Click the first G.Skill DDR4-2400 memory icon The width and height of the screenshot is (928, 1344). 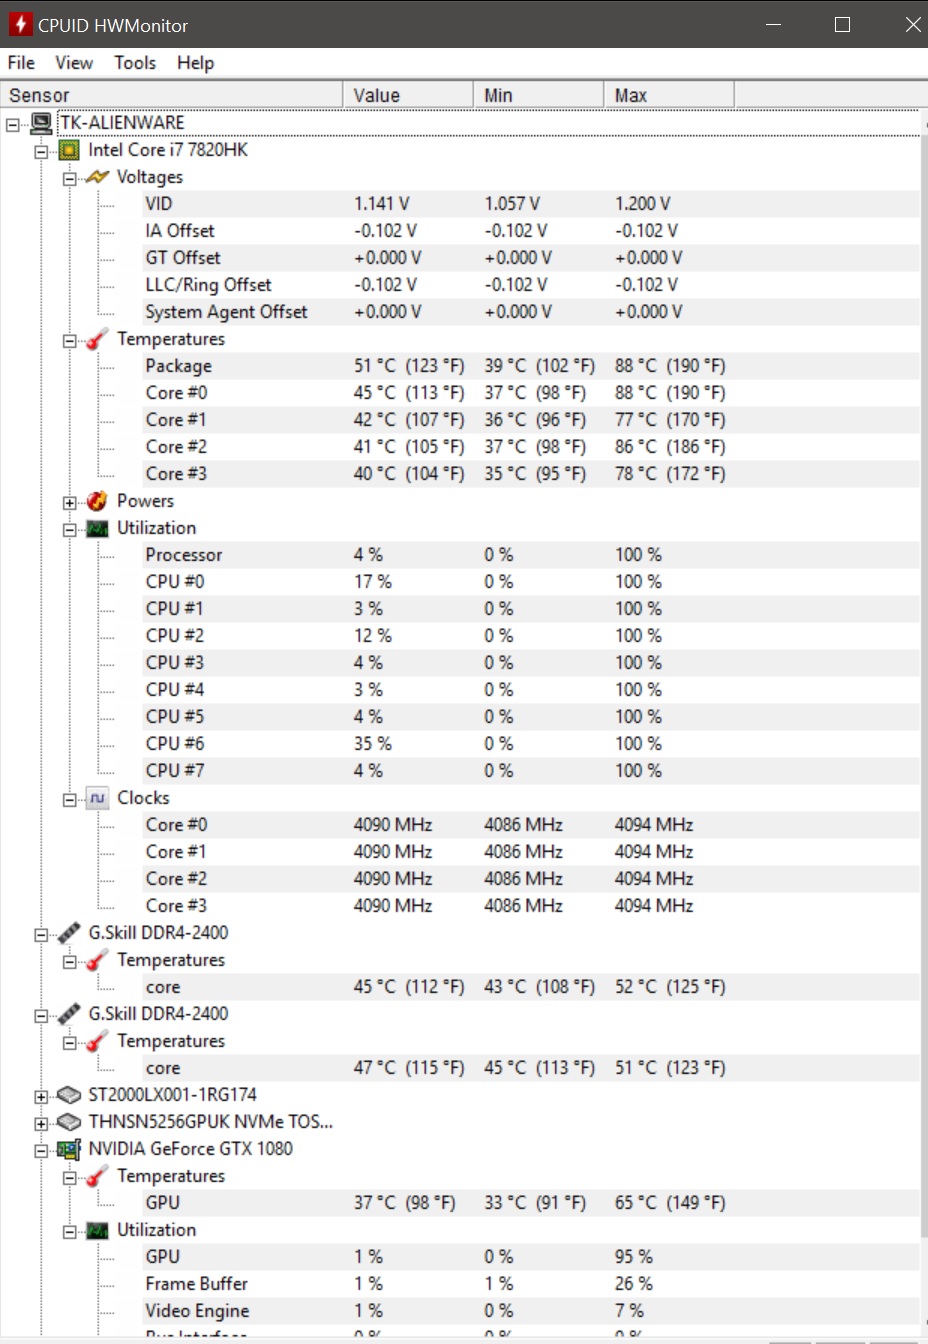click(x=69, y=933)
